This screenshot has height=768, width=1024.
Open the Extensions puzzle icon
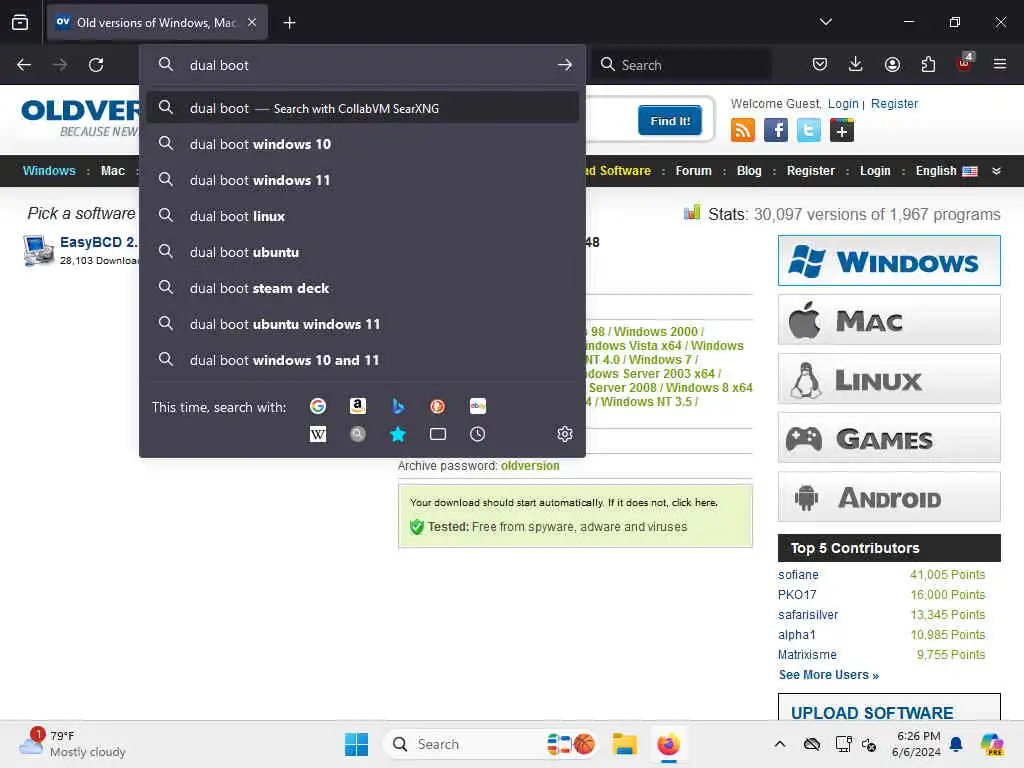click(x=928, y=64)
